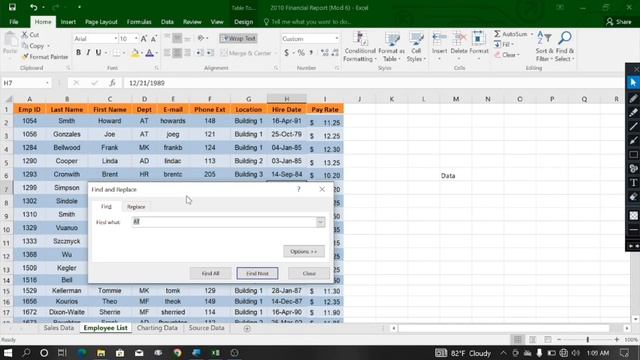Click the Delete cells icon

pos(459,40)
